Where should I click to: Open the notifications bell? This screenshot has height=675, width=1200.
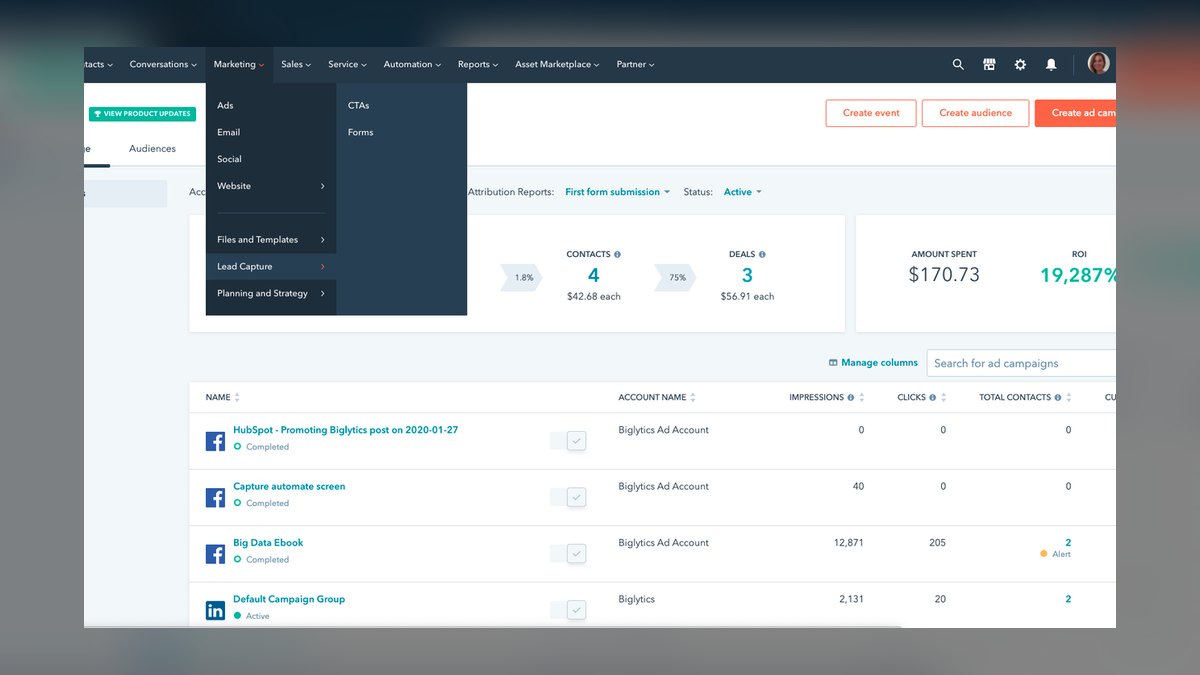1051,64
